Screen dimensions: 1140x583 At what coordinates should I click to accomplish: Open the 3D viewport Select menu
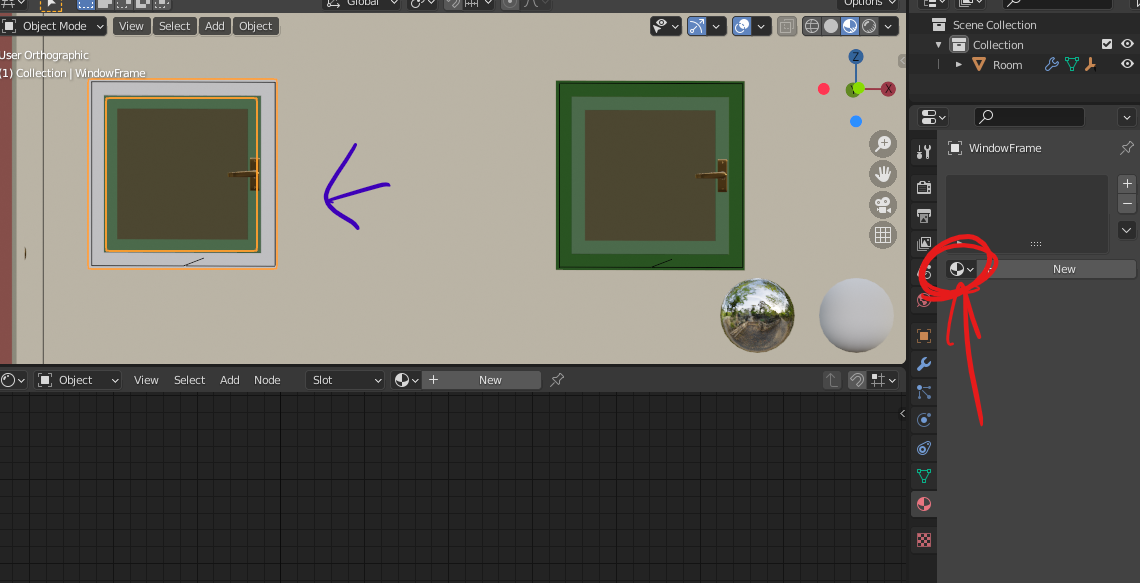[174, 26]
